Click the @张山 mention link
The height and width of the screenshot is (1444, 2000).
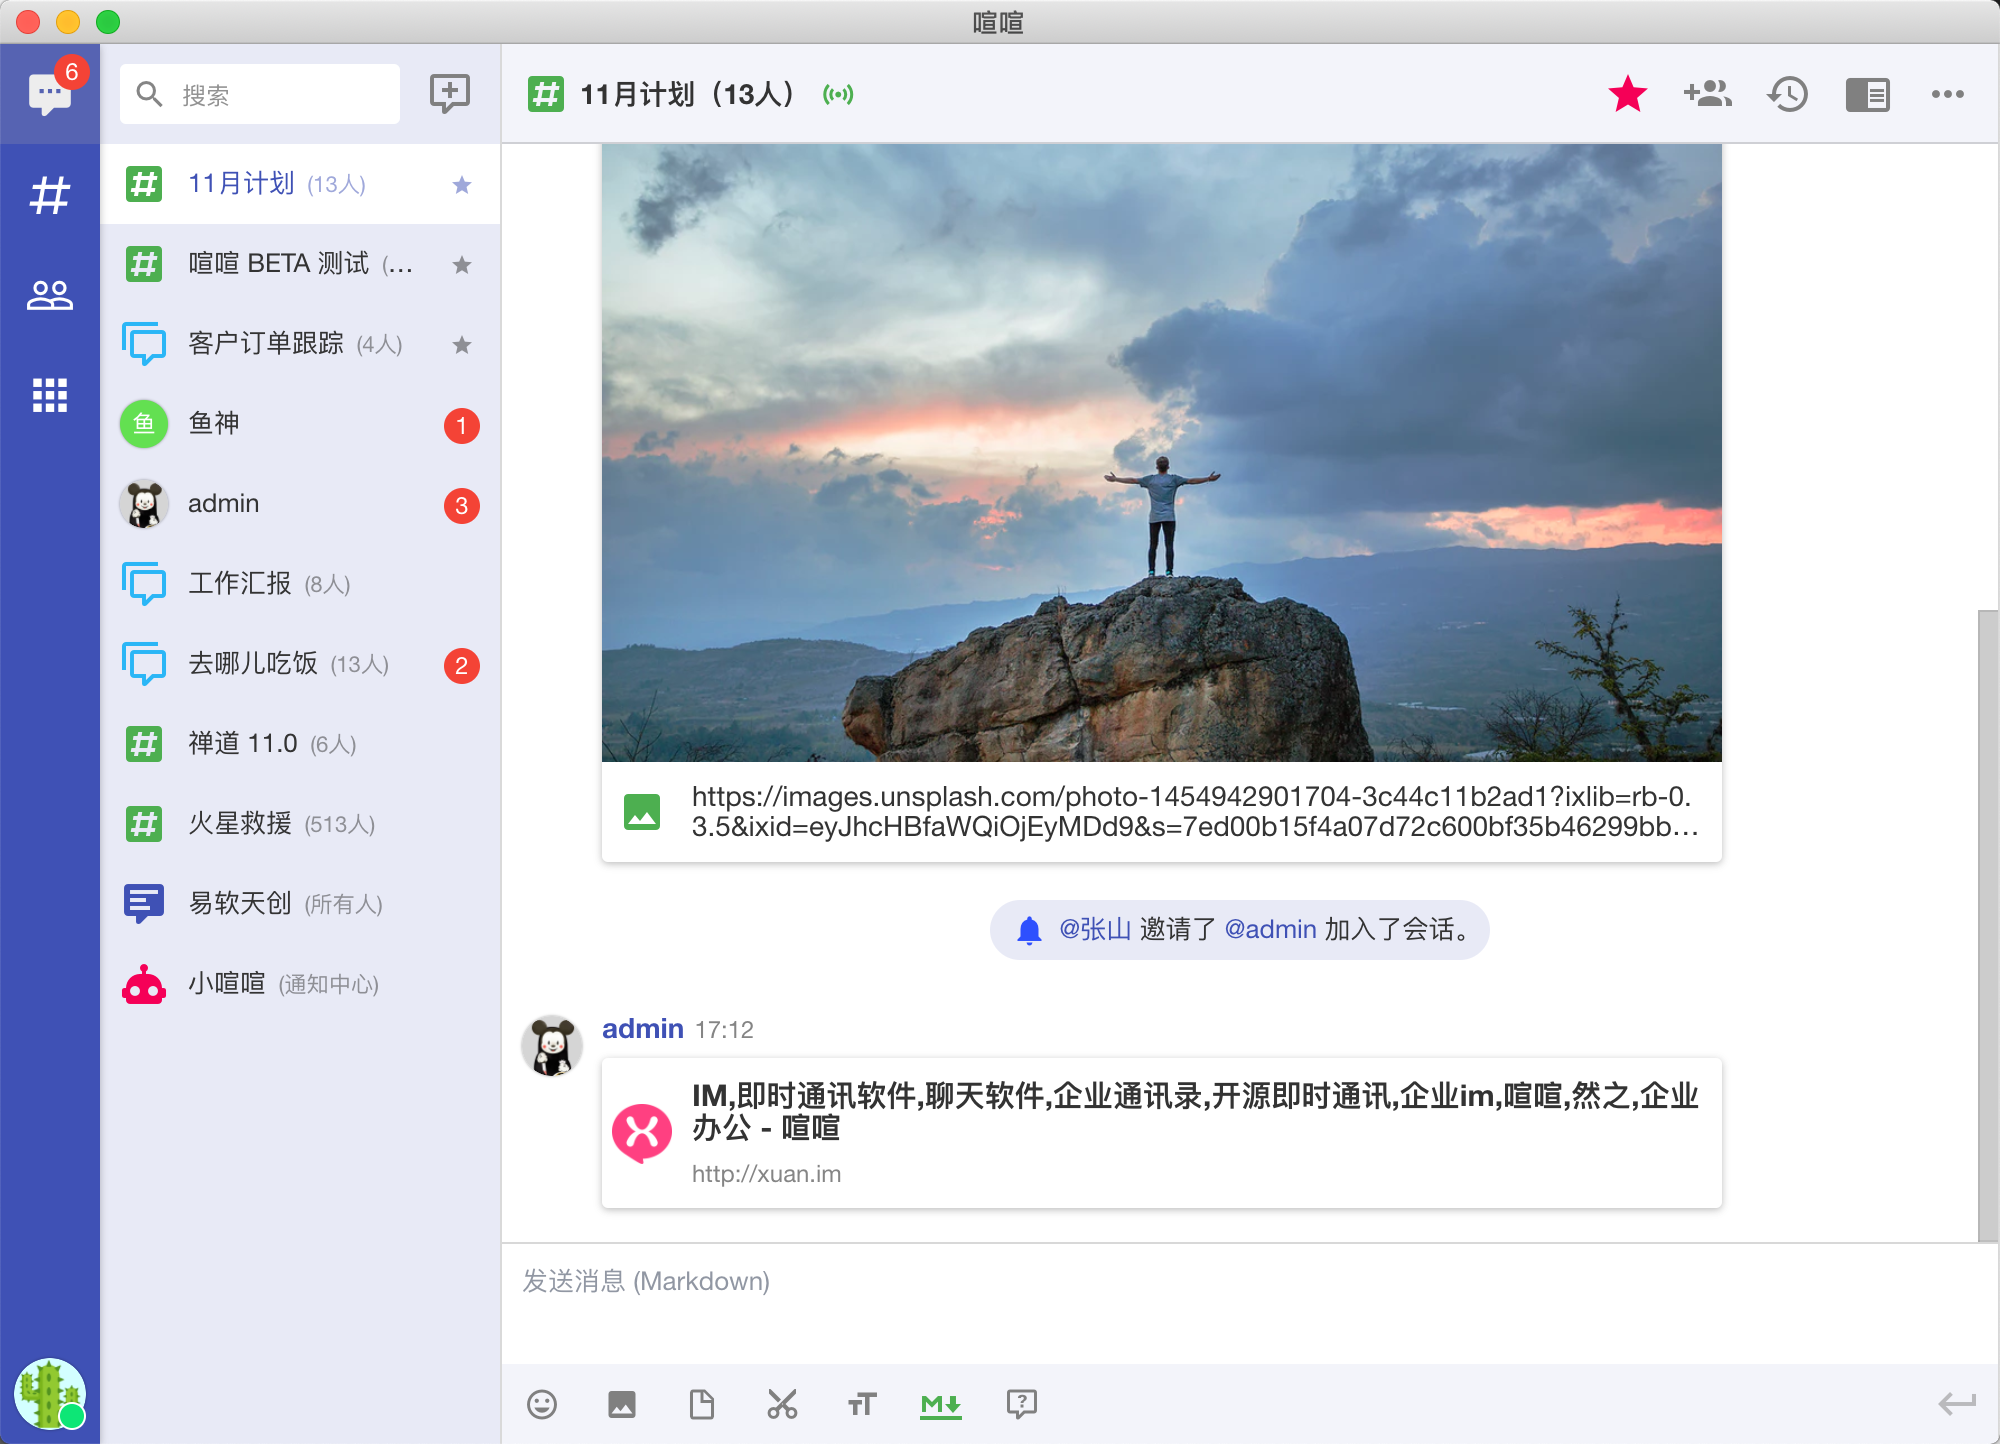pos(1095,929)
